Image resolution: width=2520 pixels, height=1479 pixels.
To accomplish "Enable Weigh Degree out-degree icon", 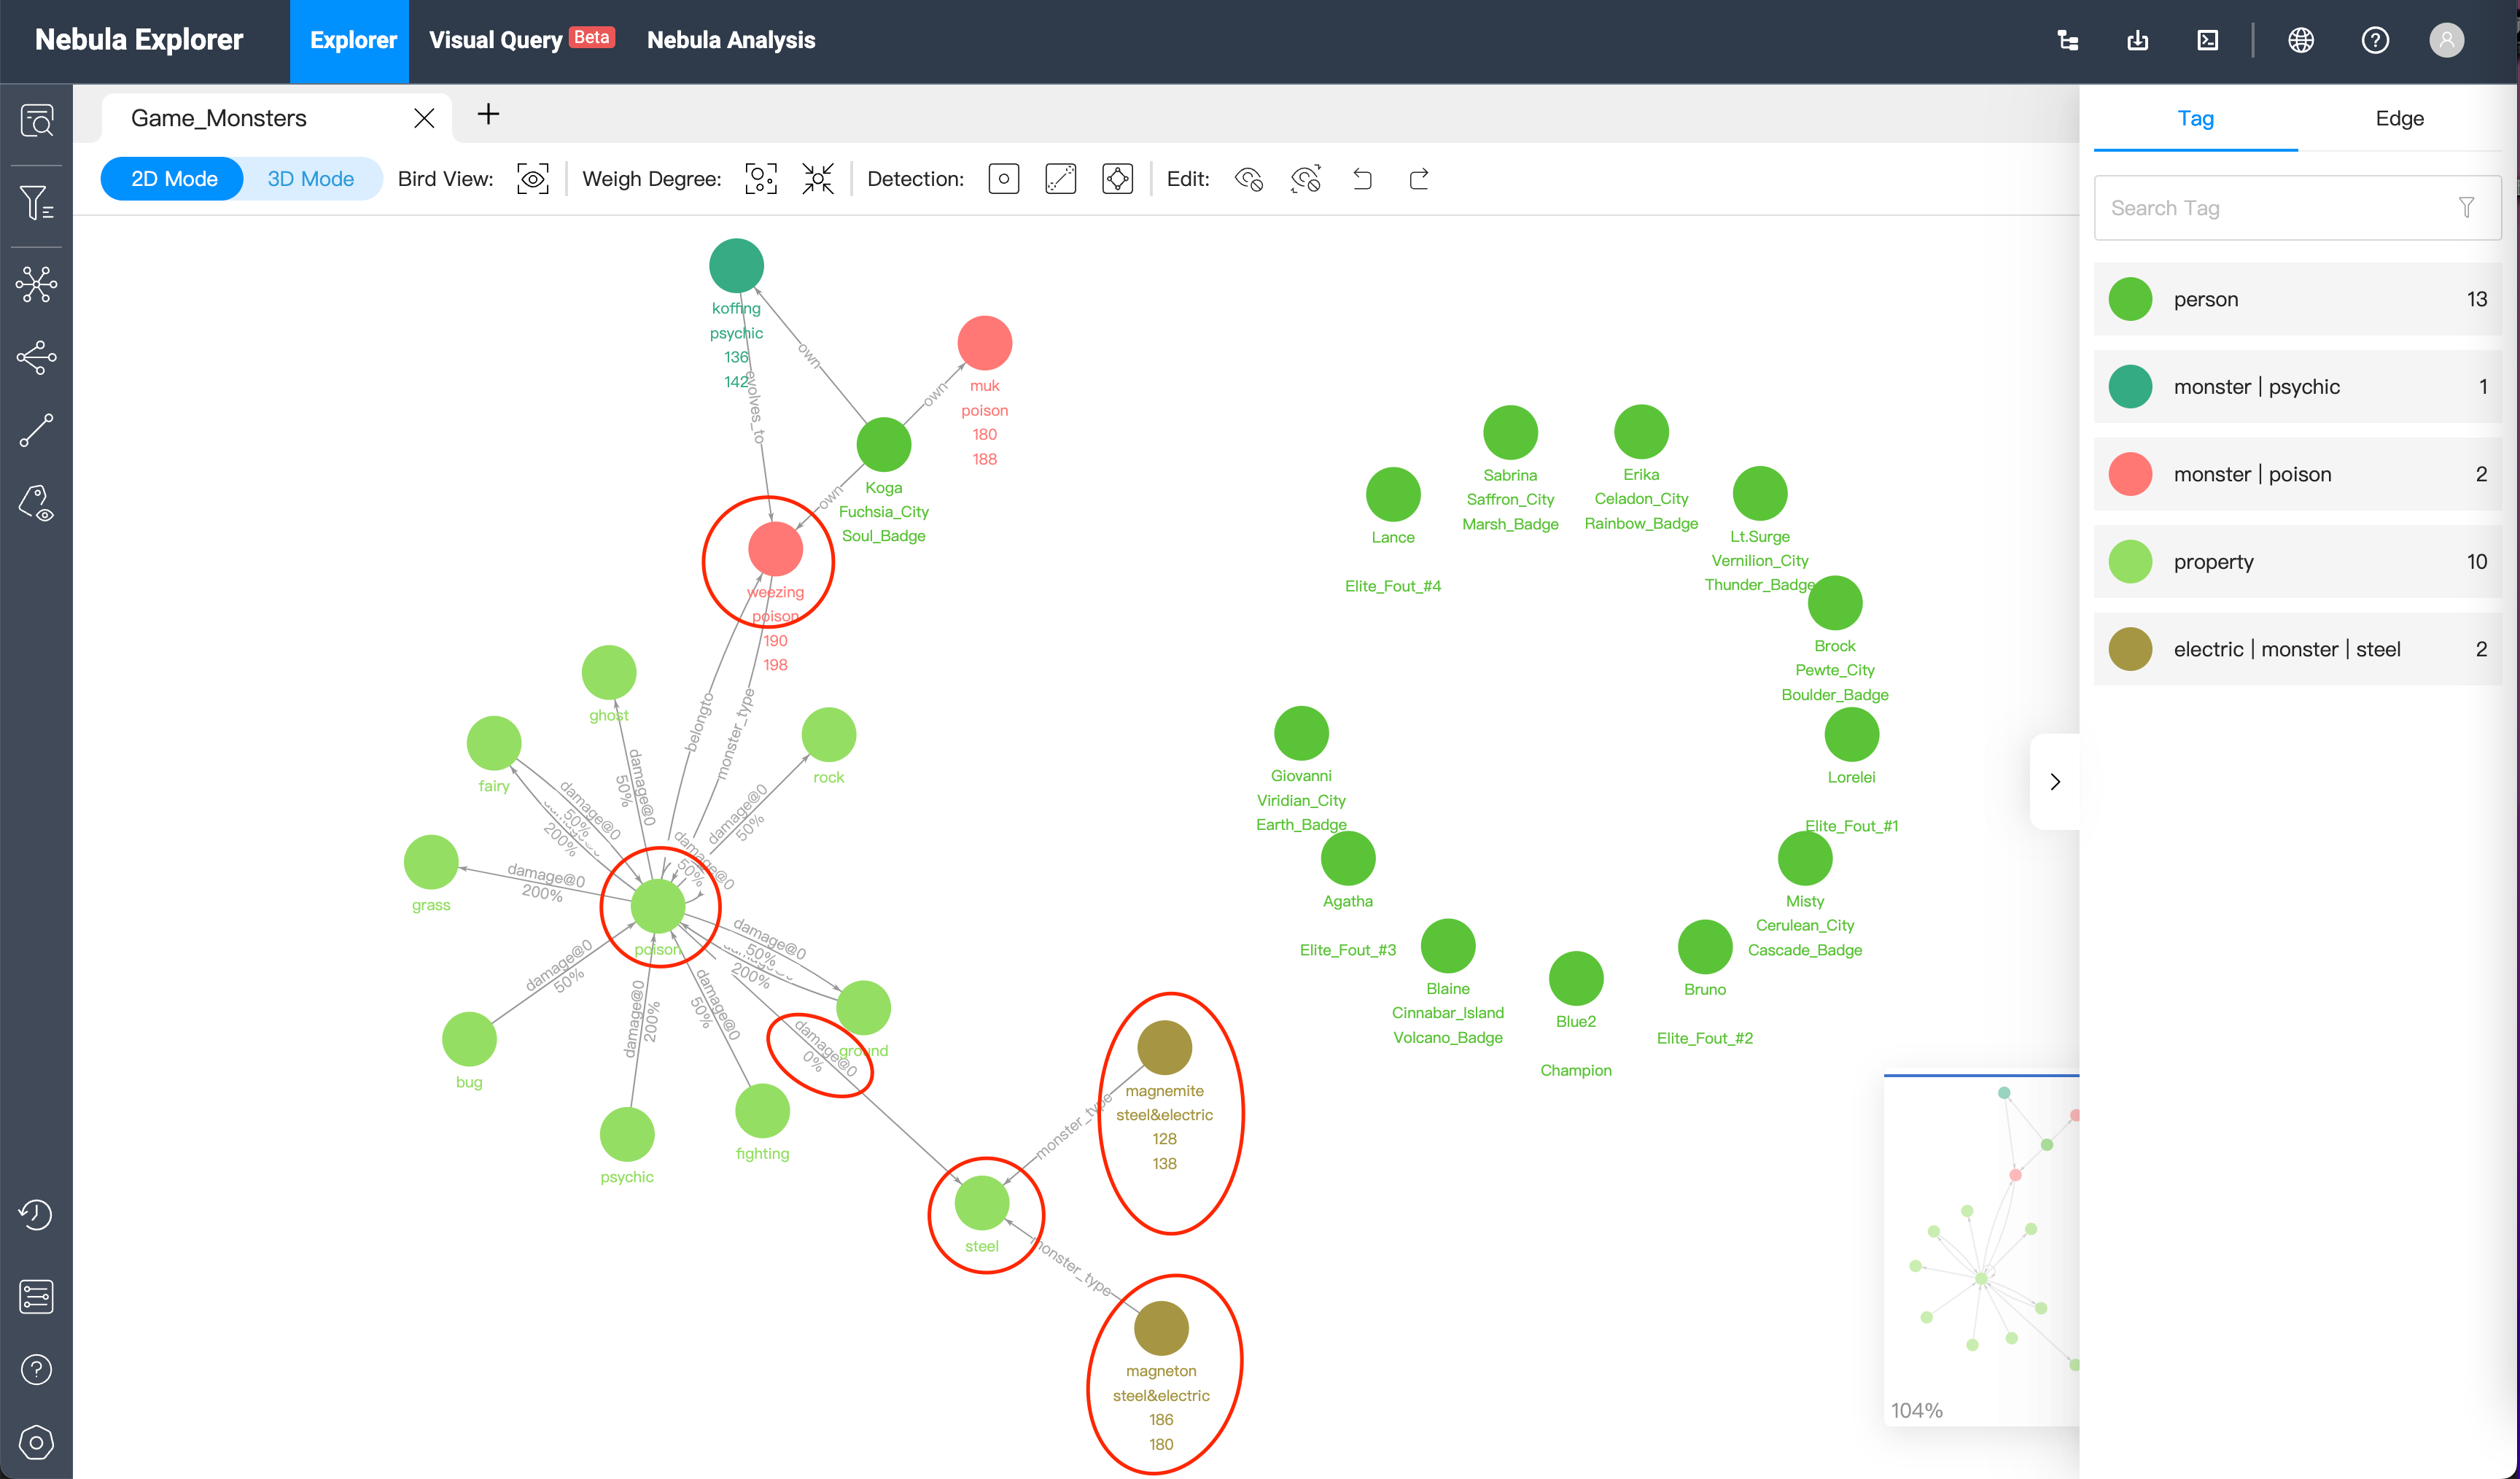I will click(818, 179).
